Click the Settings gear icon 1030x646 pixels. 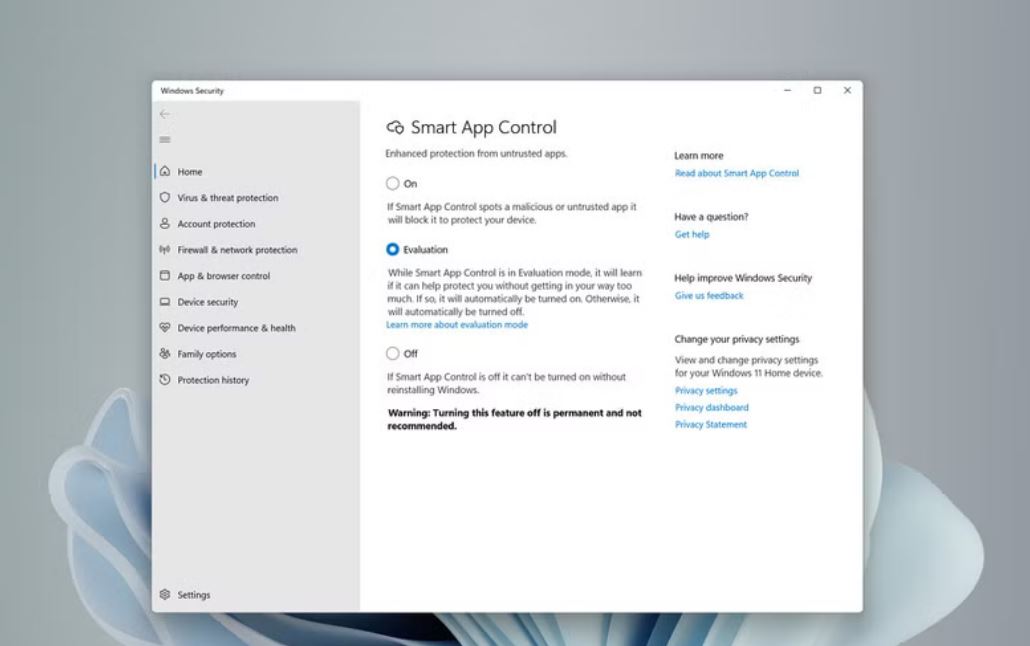165,594
